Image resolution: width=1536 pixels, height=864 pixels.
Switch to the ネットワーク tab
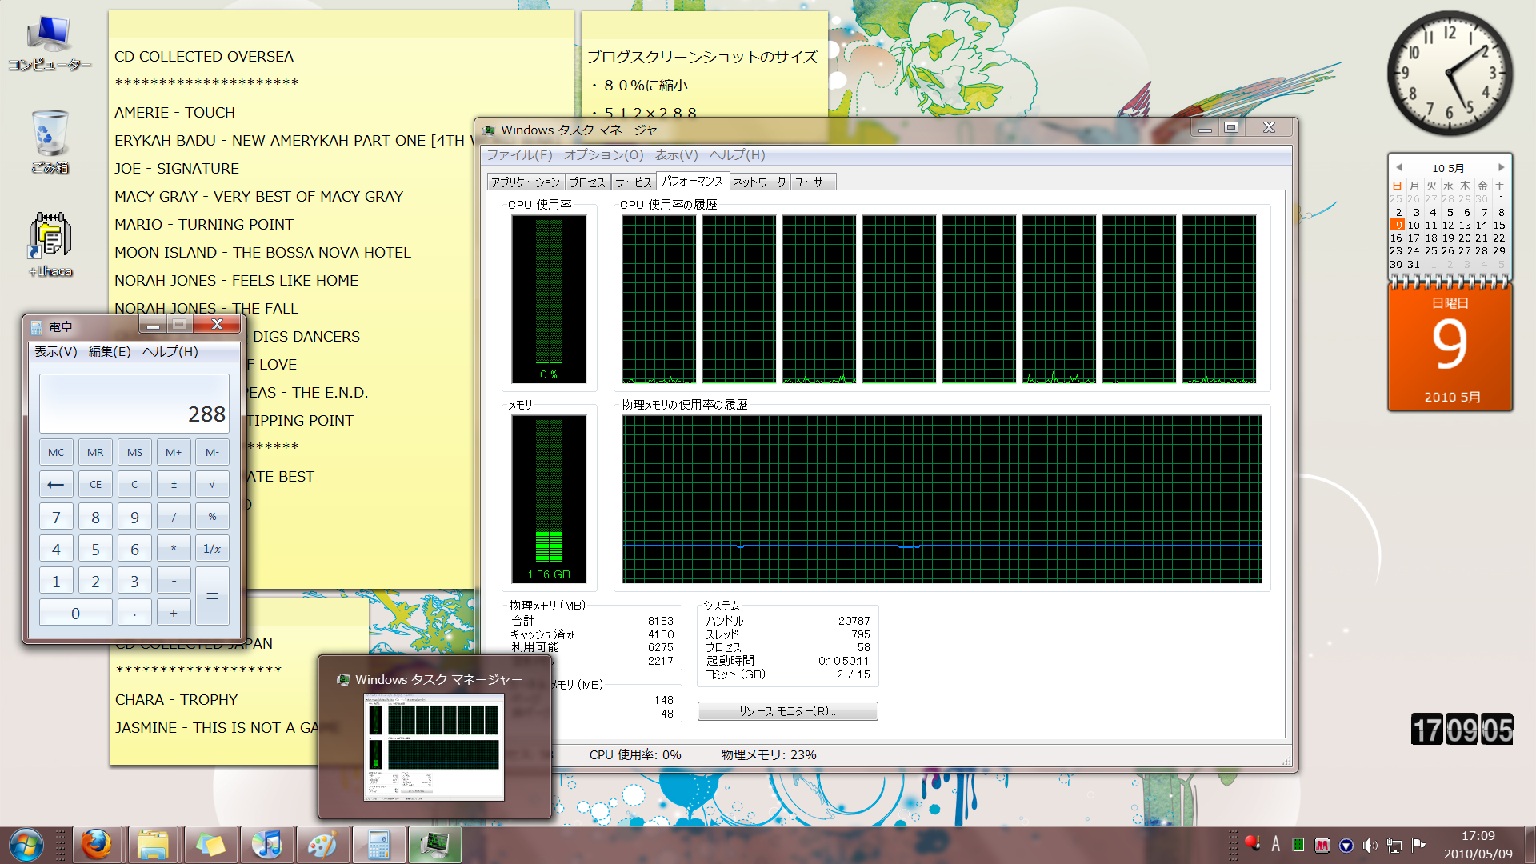[x=760, y=182]
